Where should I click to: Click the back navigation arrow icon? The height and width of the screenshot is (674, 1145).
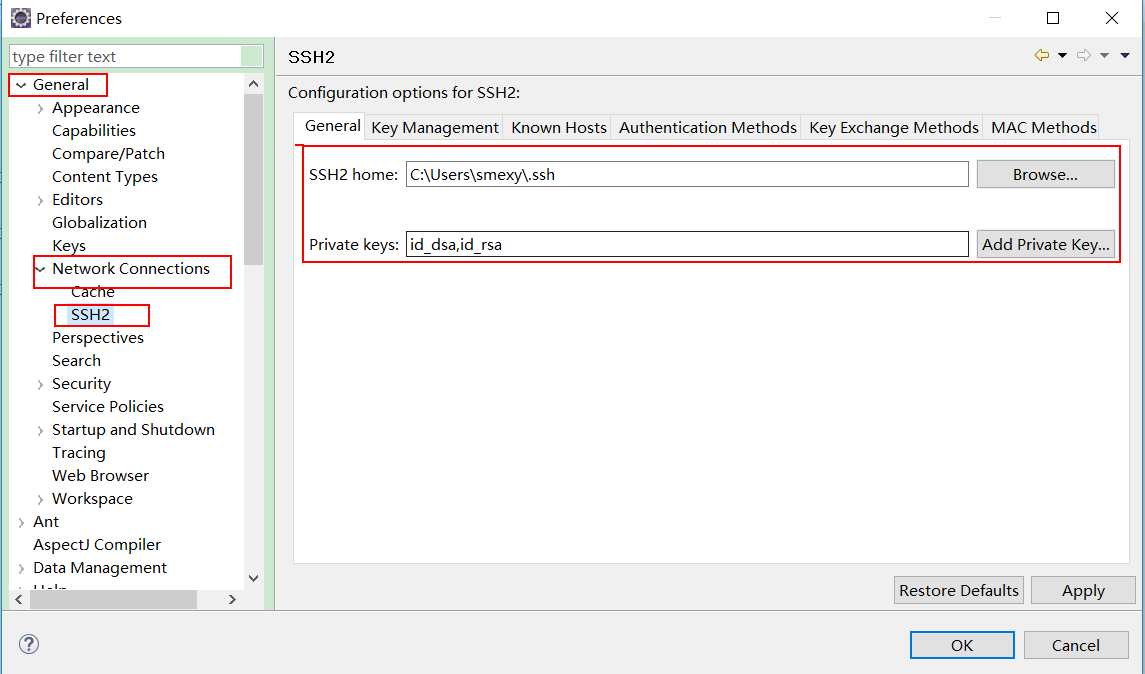pyautogui.click(x=1042, y=56)
